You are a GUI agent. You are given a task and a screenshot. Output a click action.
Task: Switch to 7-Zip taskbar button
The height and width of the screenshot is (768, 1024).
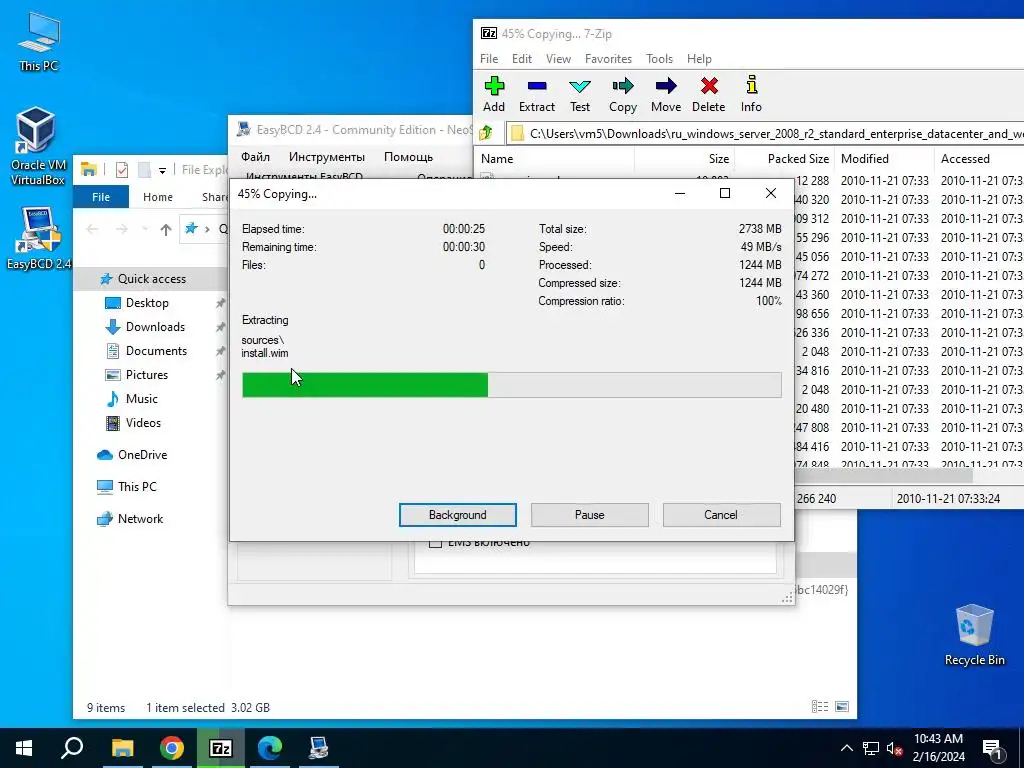(x=221, y=748)
